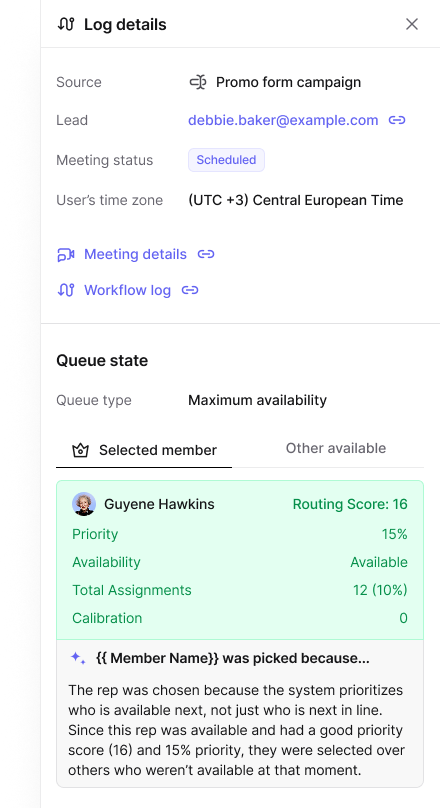Click the link icon next to lead email

point(397,120)
